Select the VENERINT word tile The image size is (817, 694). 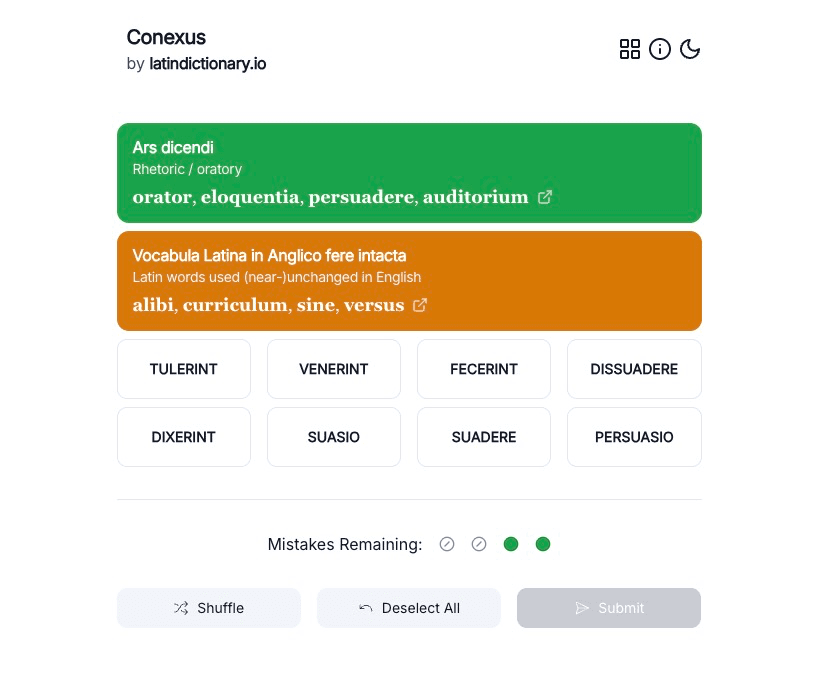[334, 369]
